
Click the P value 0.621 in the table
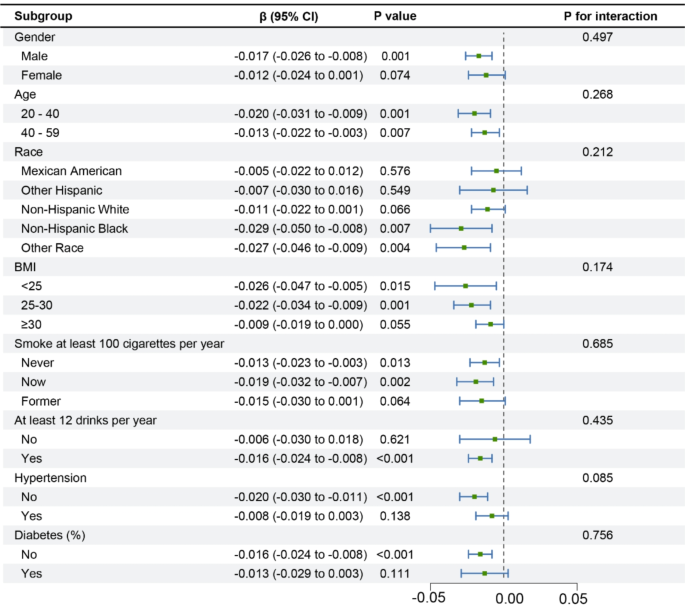[397, 439]
